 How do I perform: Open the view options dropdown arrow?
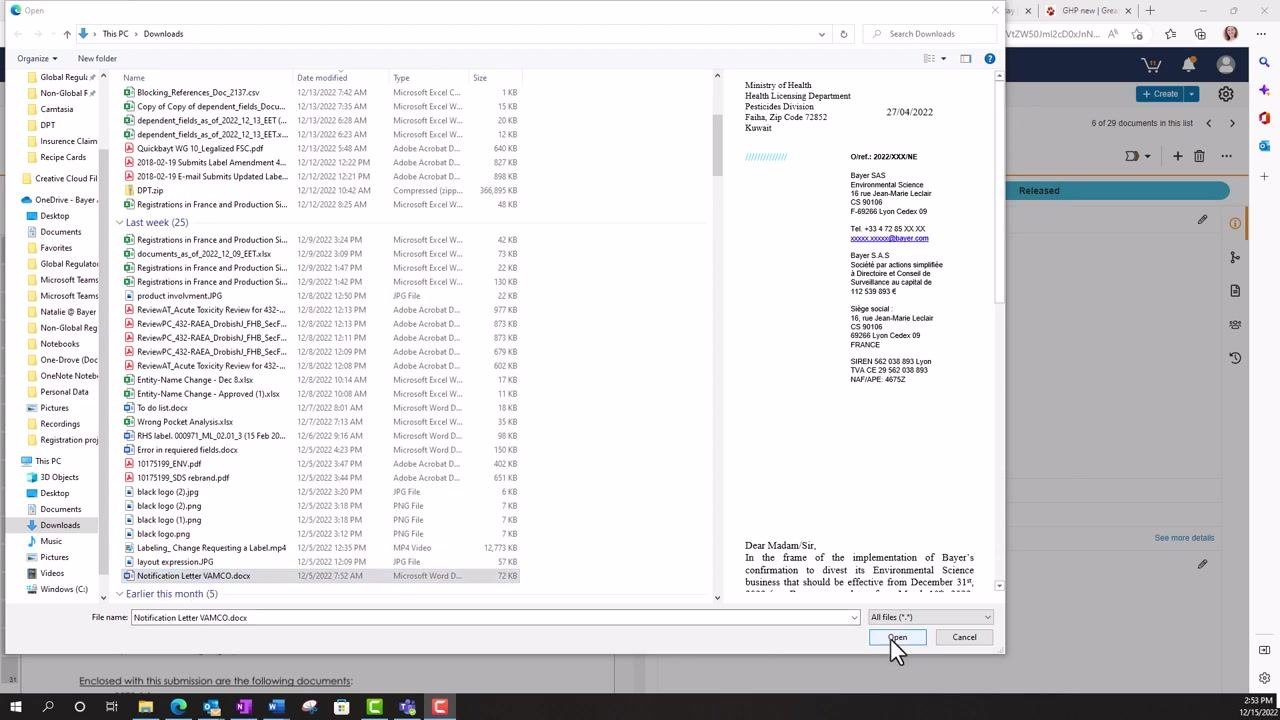(x=943, y=59)
